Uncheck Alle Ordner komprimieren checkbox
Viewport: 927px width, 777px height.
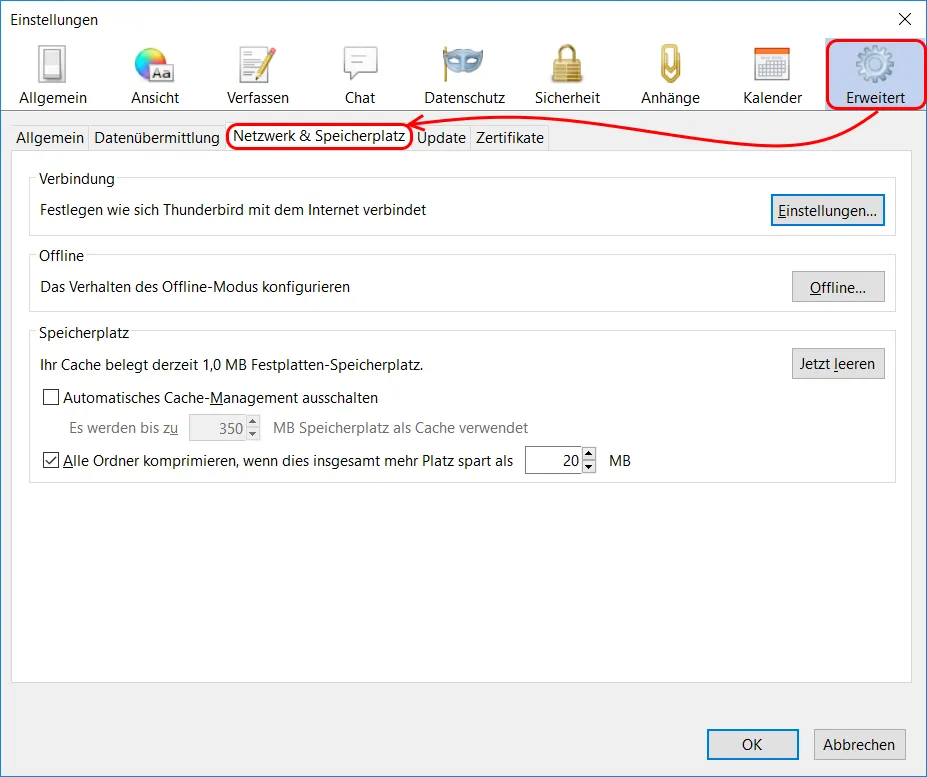point(51,460)
